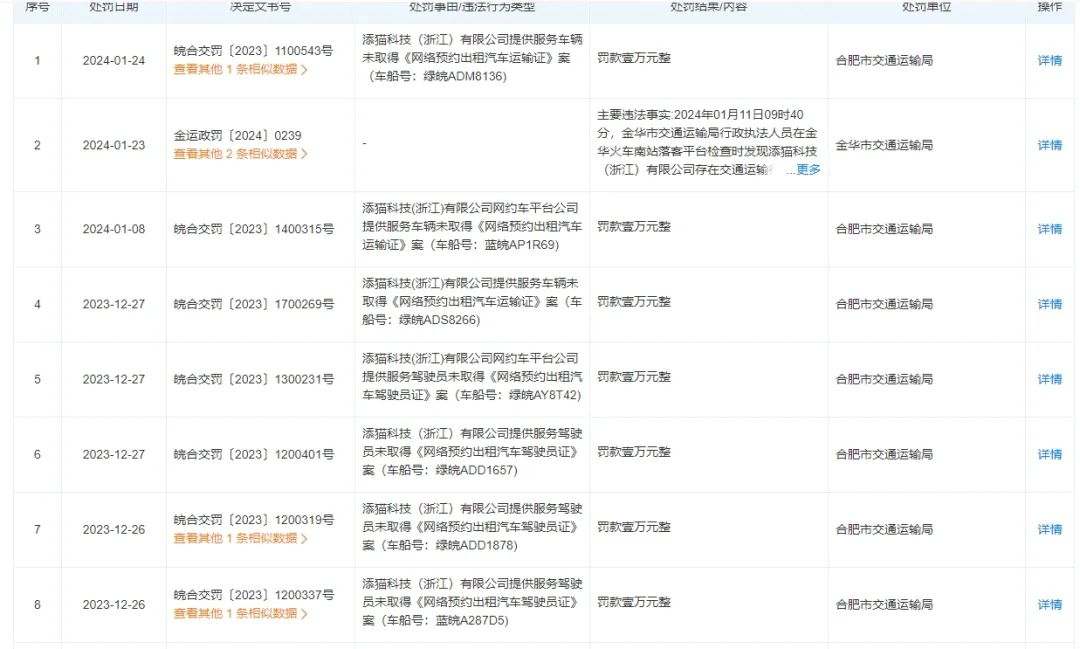This screenshot has height=649, width=1080.
Task: Open details for record 金运政罚〔2024〕0239
Action: (x=1048, y=145)
